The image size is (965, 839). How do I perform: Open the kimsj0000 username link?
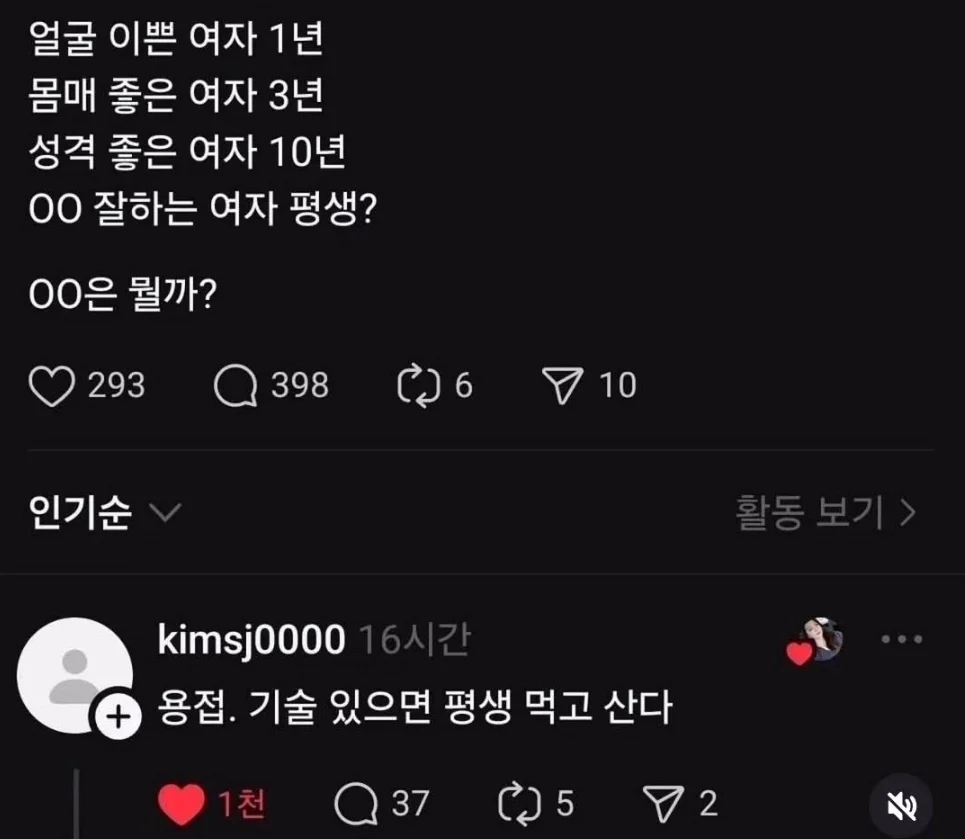coord(251,641)
